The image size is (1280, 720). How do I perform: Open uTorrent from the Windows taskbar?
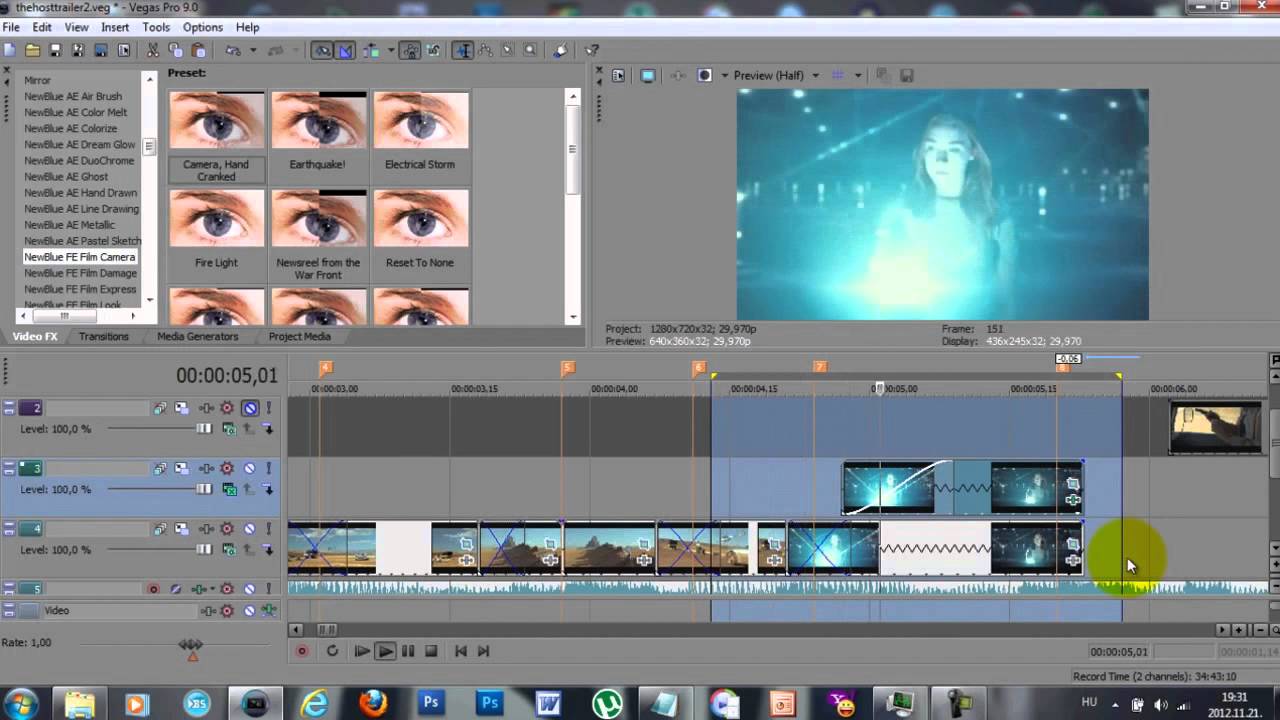point(607,704)
